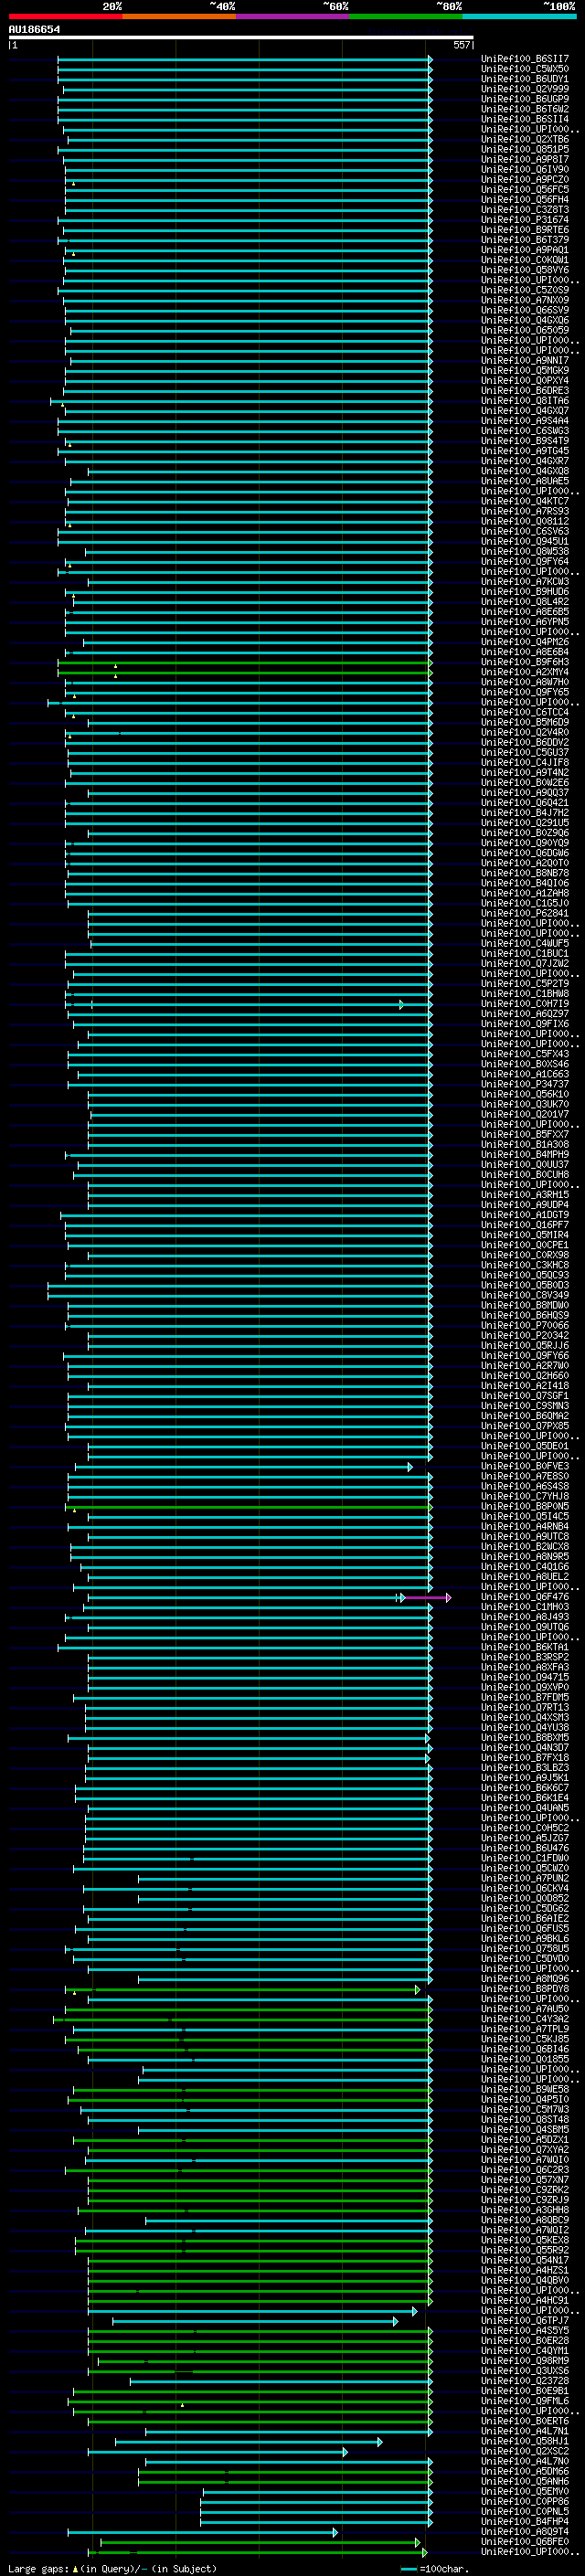Screen dimensions: 585x2576
Task: Select the UniRef100_A2I418 label
Action: pos(525,1386)
